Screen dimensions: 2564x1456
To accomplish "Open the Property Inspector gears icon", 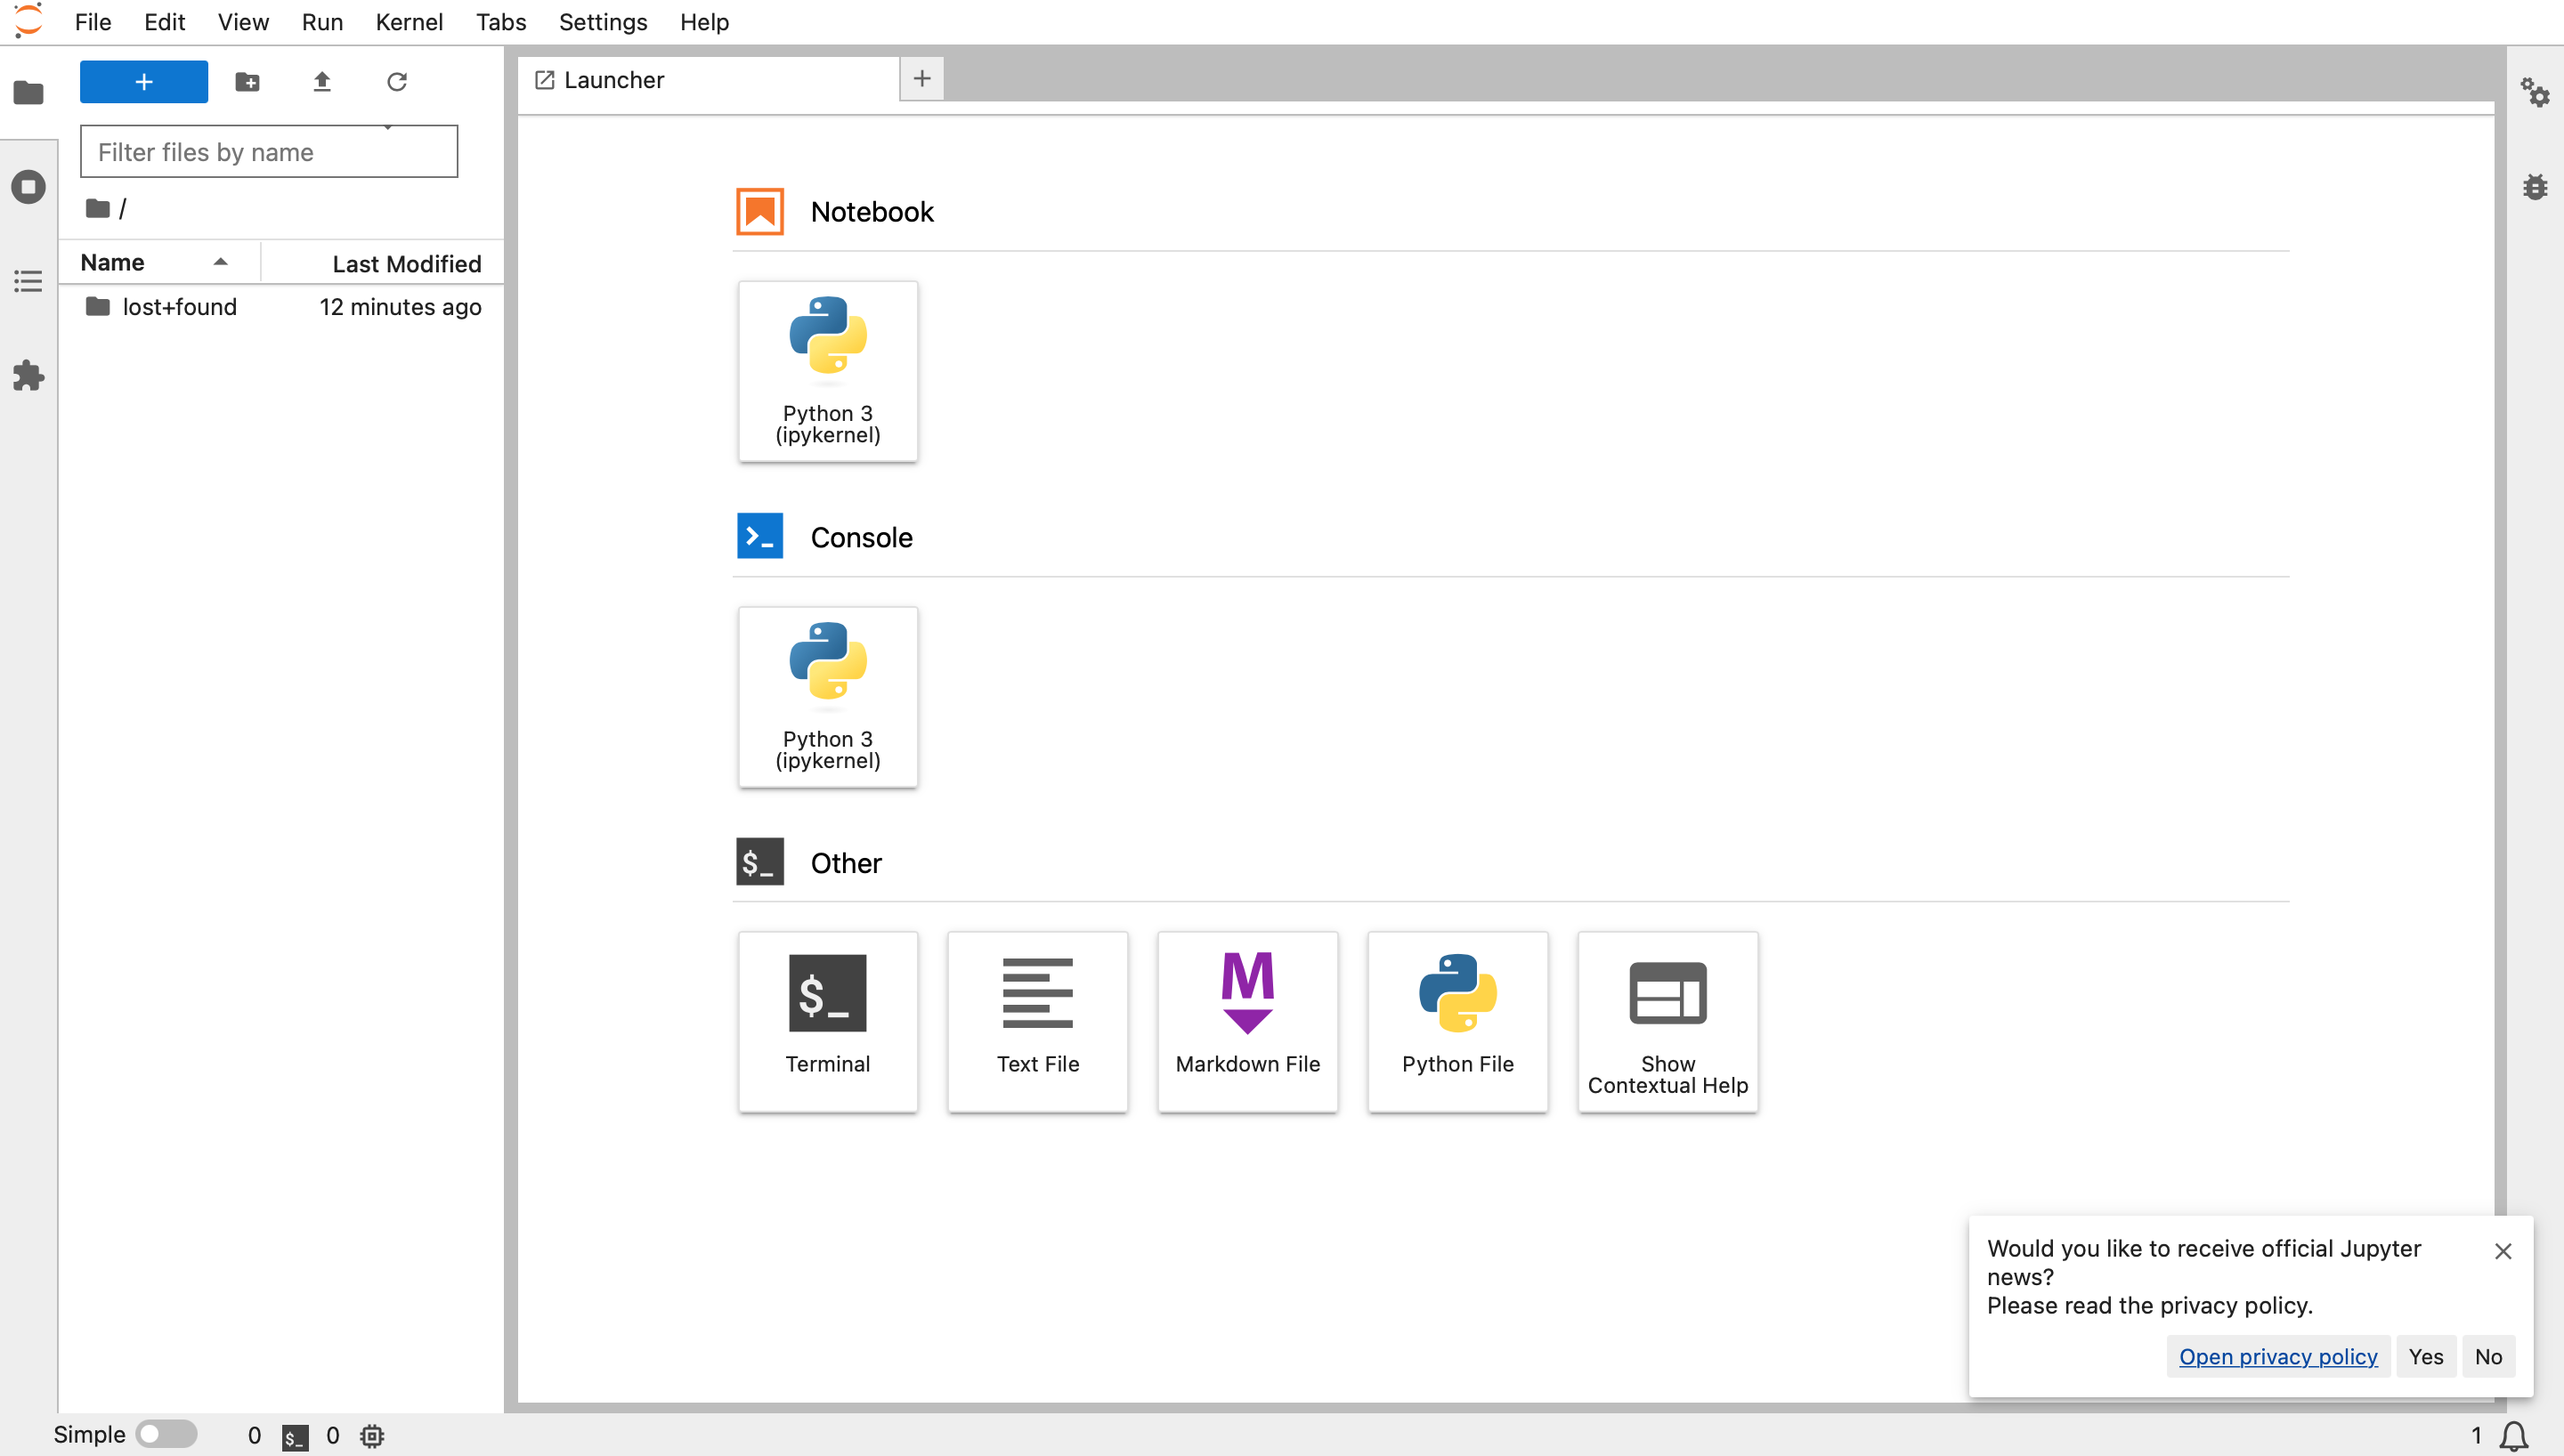I will click(x=2534, y=93).
